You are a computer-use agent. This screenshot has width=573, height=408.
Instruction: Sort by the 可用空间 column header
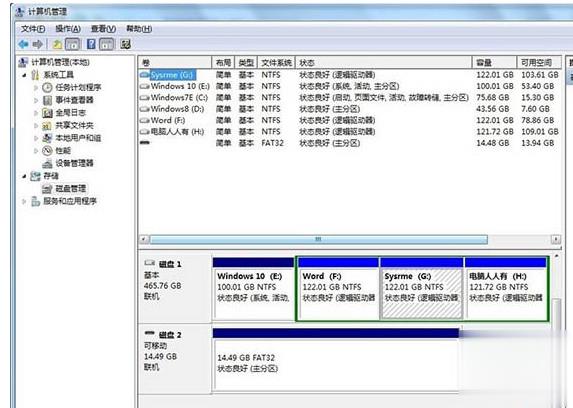[x=539, y=63]
